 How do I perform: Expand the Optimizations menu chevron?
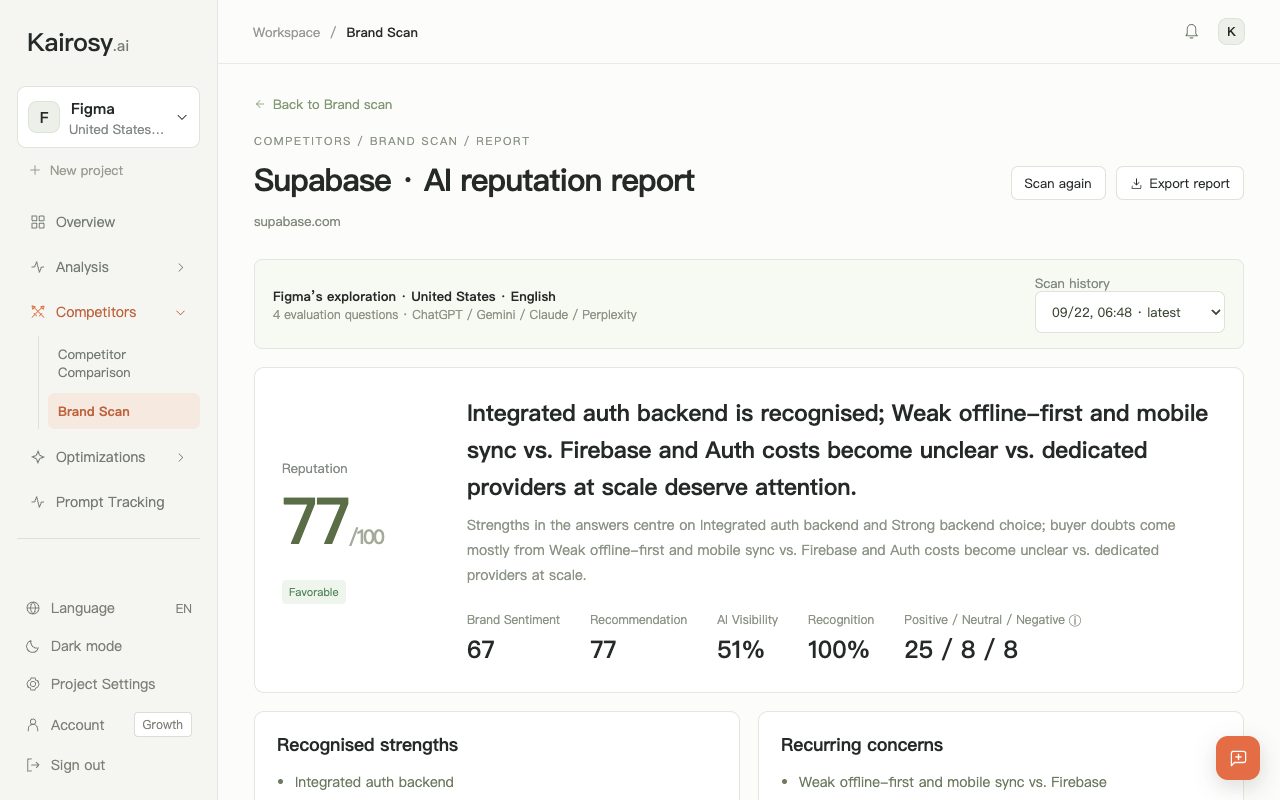point(181,457)
